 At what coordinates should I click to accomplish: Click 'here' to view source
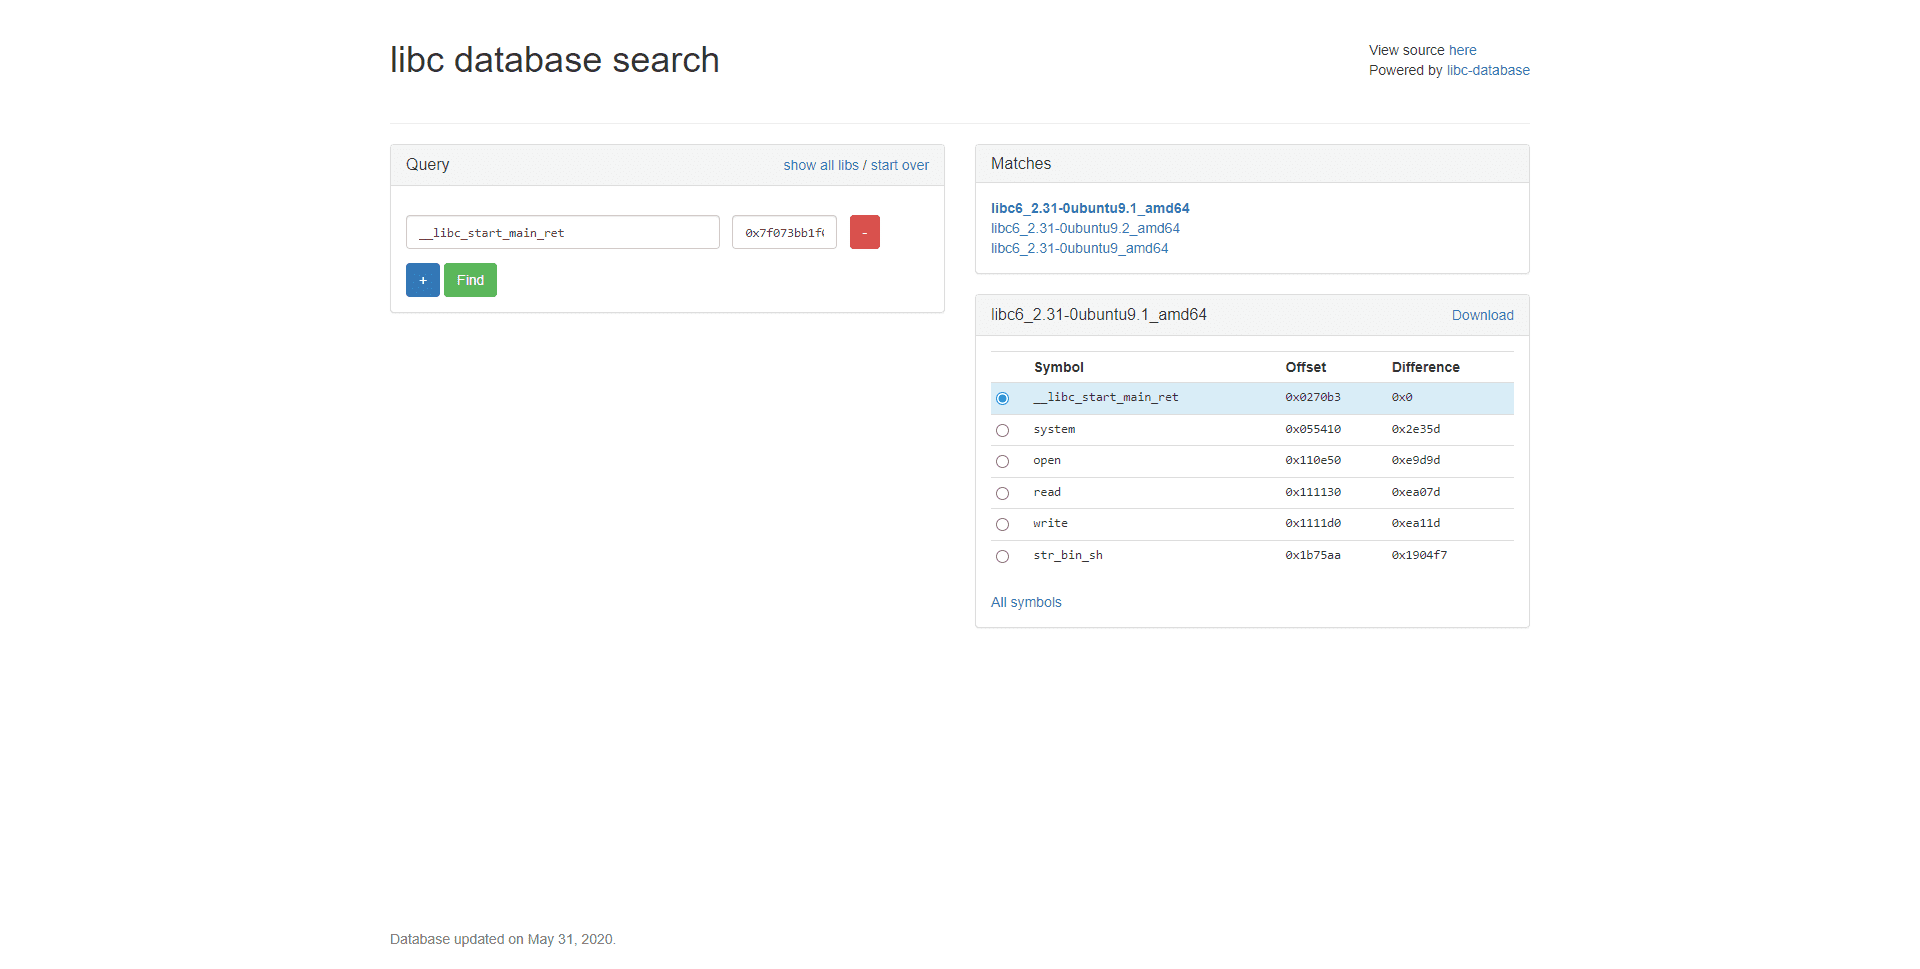tap(1462, 50)
